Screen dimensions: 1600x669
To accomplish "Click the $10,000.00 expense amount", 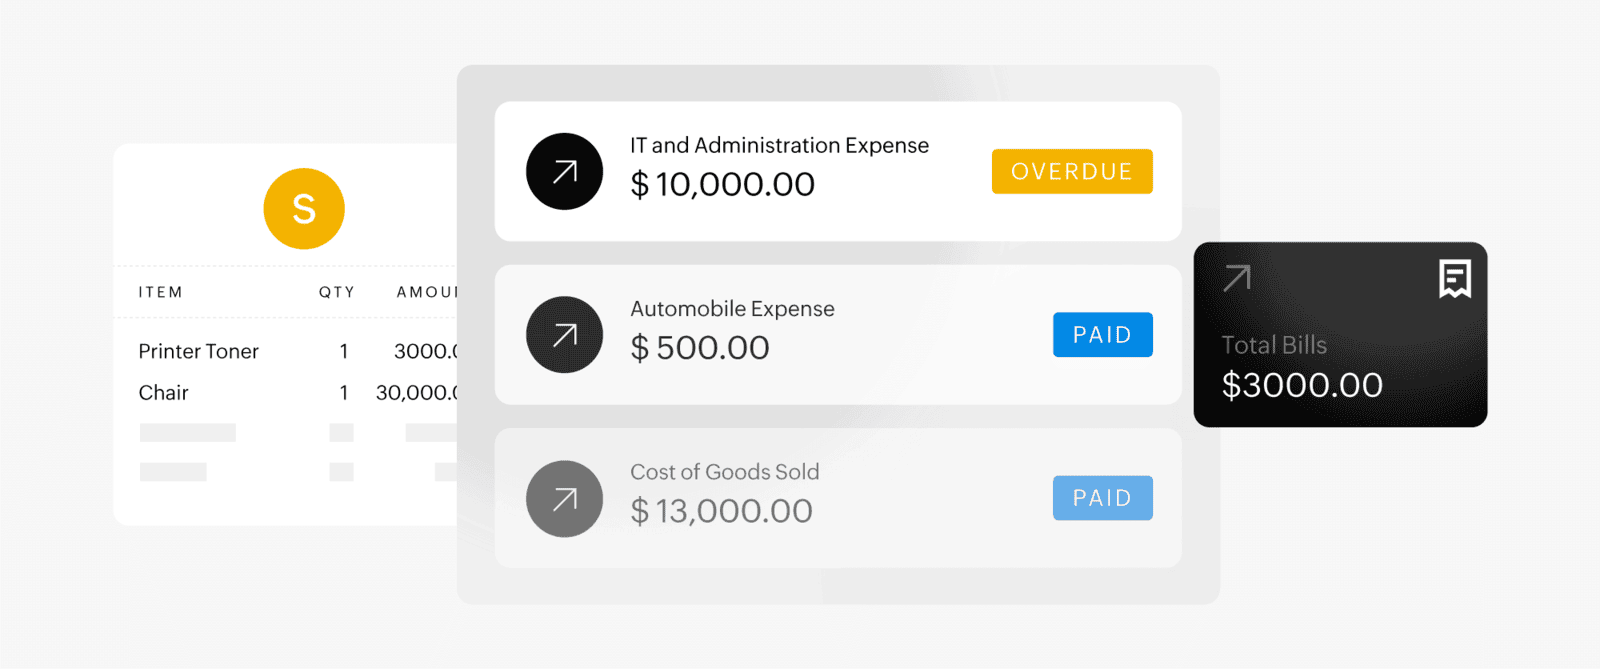I will [x=723, y=185].
